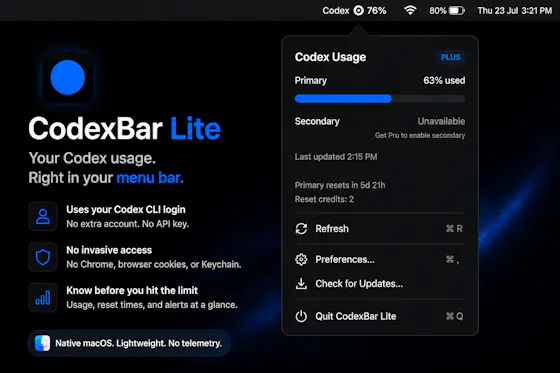Image resolution: width=560 pixels, height=373 pixels.
Task: Click "Uses your Codex CLI login" heading
Action: [x=126, y=210]
